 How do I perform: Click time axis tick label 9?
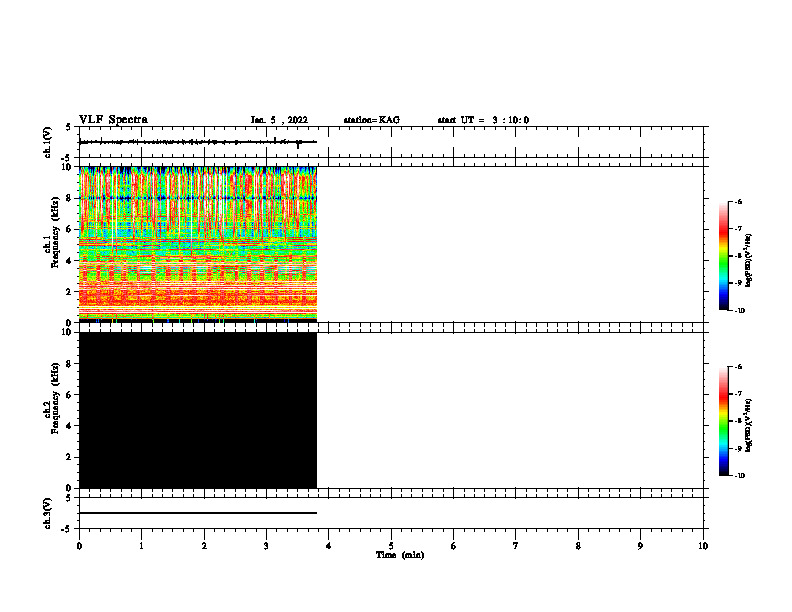point(640,546)
